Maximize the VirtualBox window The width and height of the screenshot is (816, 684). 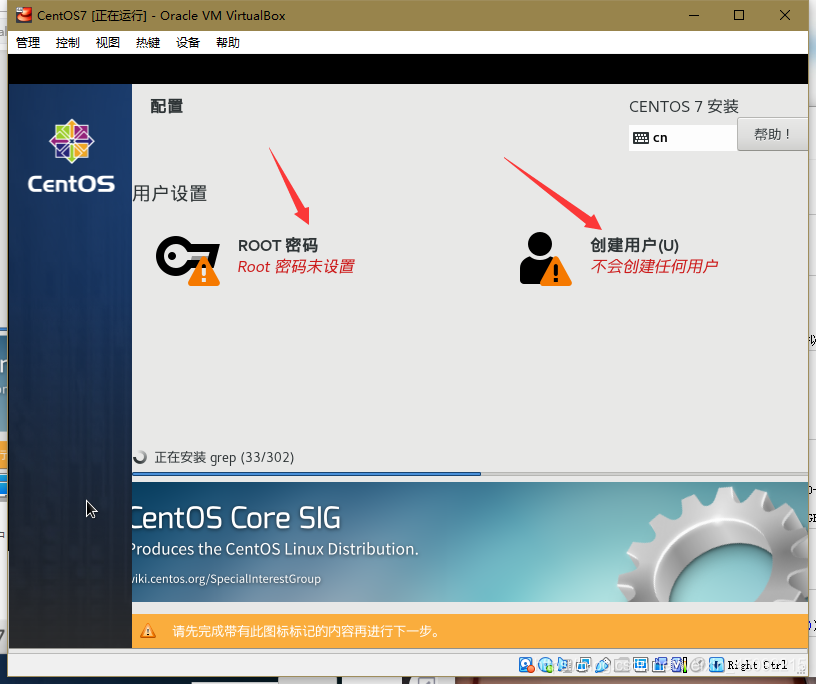click(x=739, y=15)
